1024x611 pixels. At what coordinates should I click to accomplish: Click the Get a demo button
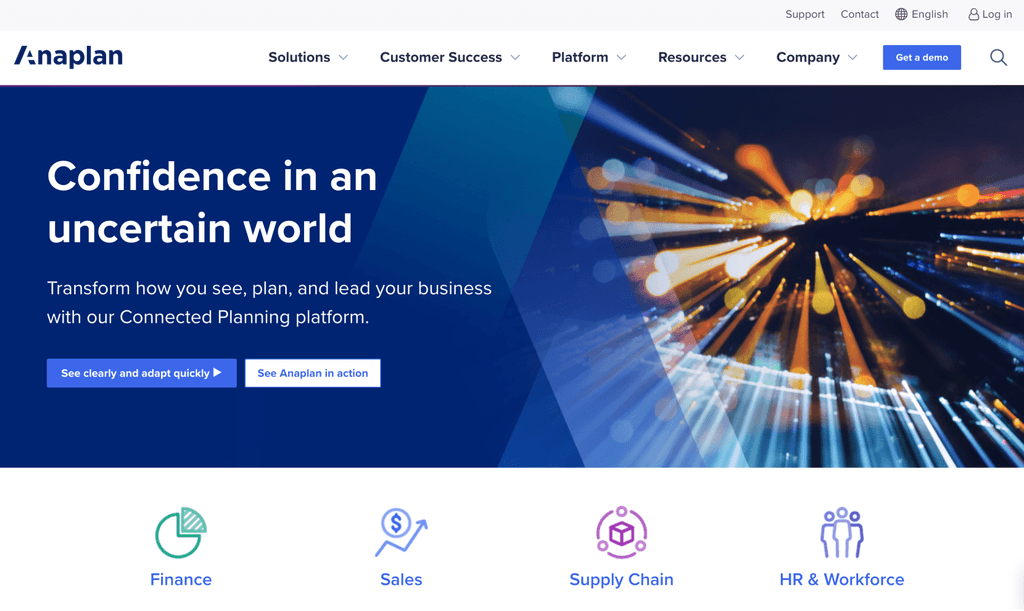(x=921, y=57)
